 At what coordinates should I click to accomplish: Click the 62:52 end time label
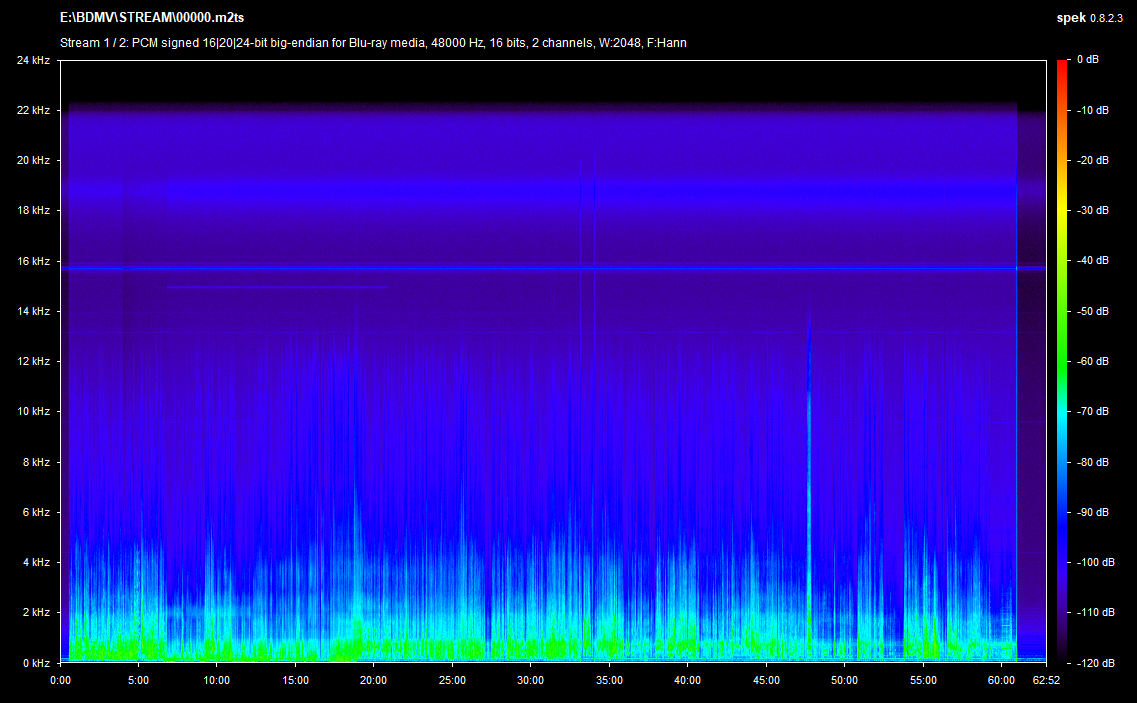[1046, 680]
